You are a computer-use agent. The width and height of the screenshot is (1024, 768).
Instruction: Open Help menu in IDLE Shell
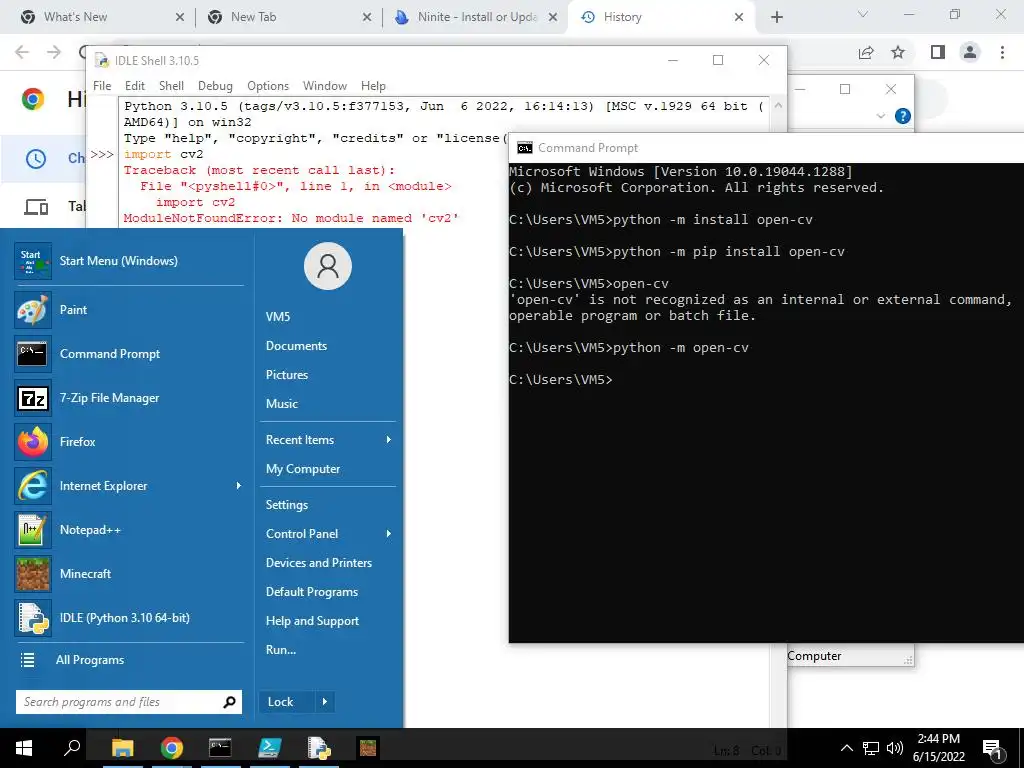(x=373, y=86)
